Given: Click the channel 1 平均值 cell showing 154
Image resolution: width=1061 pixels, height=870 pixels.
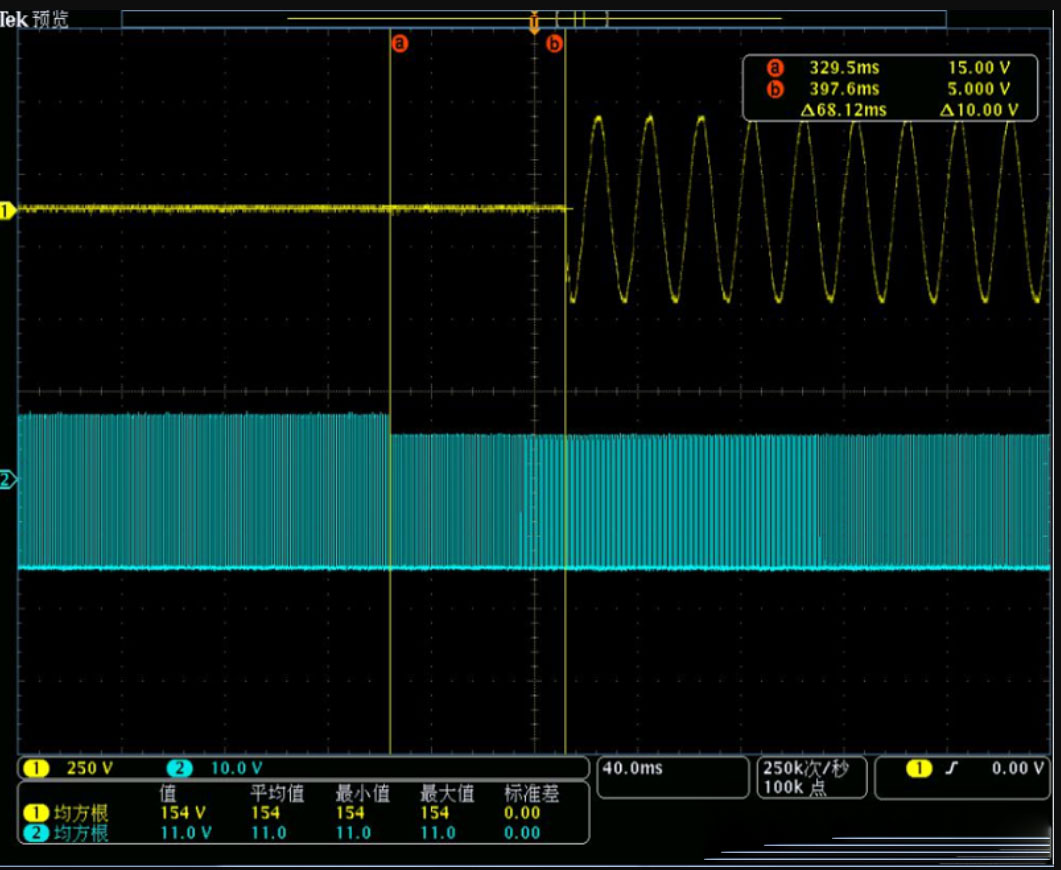Looking at the screenshot, I should pos(265,812).
